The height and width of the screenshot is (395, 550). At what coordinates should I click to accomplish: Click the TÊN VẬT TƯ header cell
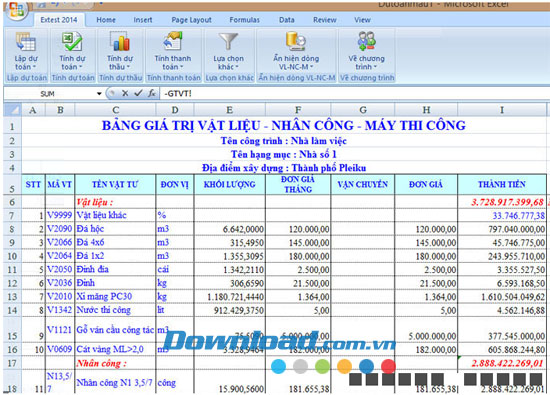pyautogui.click(x=115, y=185)
